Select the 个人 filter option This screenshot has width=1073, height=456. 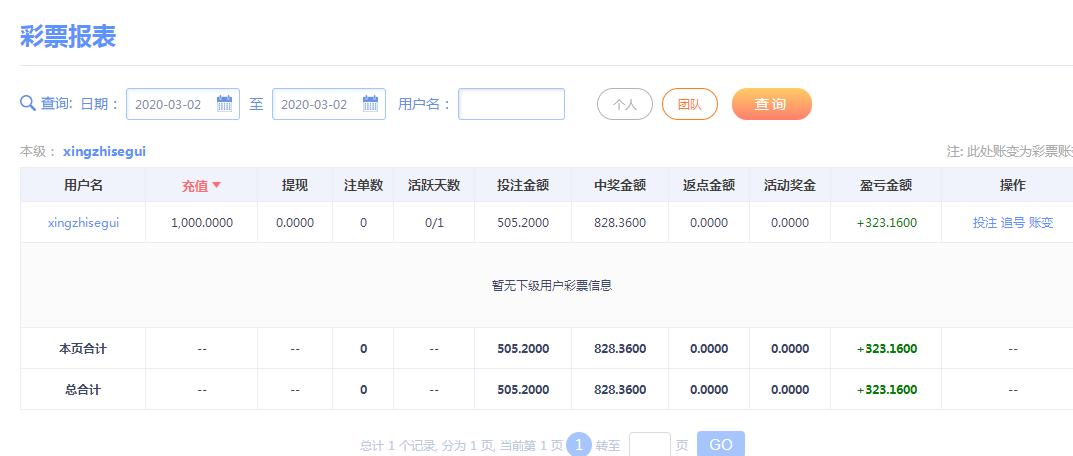[625, 104]
